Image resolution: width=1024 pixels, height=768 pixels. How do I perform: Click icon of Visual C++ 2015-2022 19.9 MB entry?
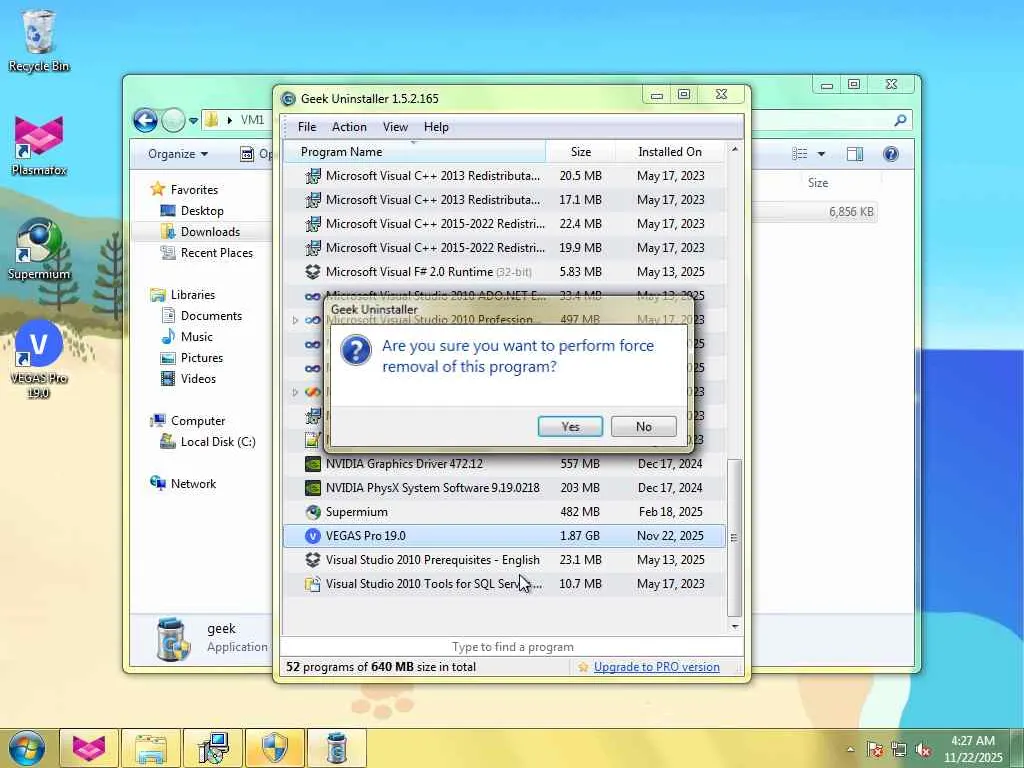tap(313, 248)
